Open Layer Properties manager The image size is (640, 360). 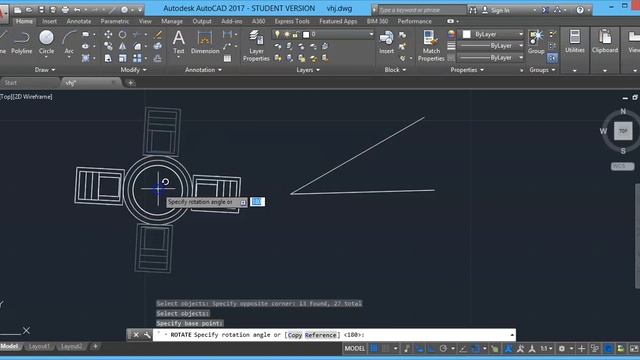coord(256,46)
